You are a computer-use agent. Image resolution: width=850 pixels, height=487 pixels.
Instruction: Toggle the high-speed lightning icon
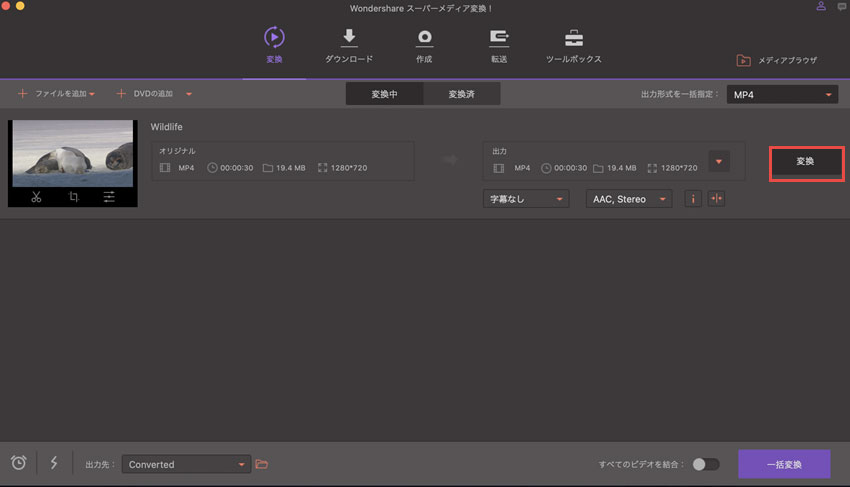54,463
